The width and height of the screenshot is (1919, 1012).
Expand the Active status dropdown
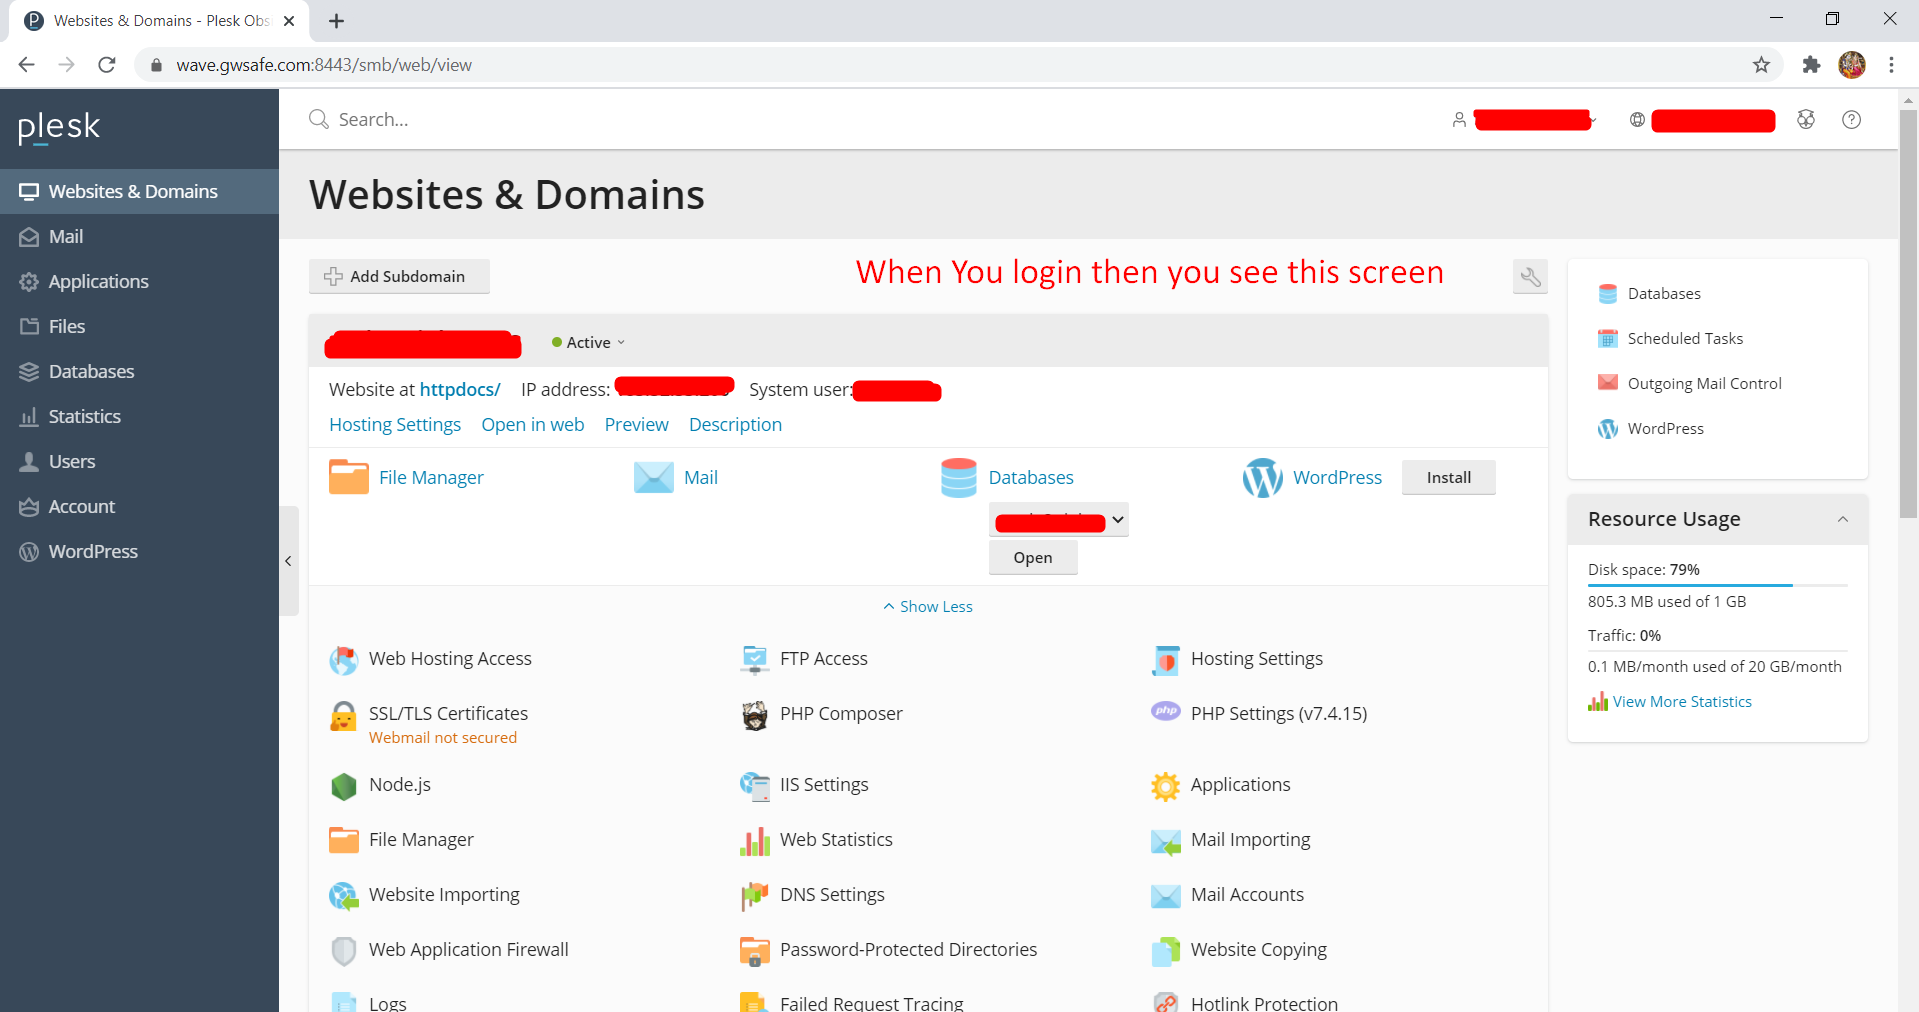pyautogui.click(x=588, y=342)
